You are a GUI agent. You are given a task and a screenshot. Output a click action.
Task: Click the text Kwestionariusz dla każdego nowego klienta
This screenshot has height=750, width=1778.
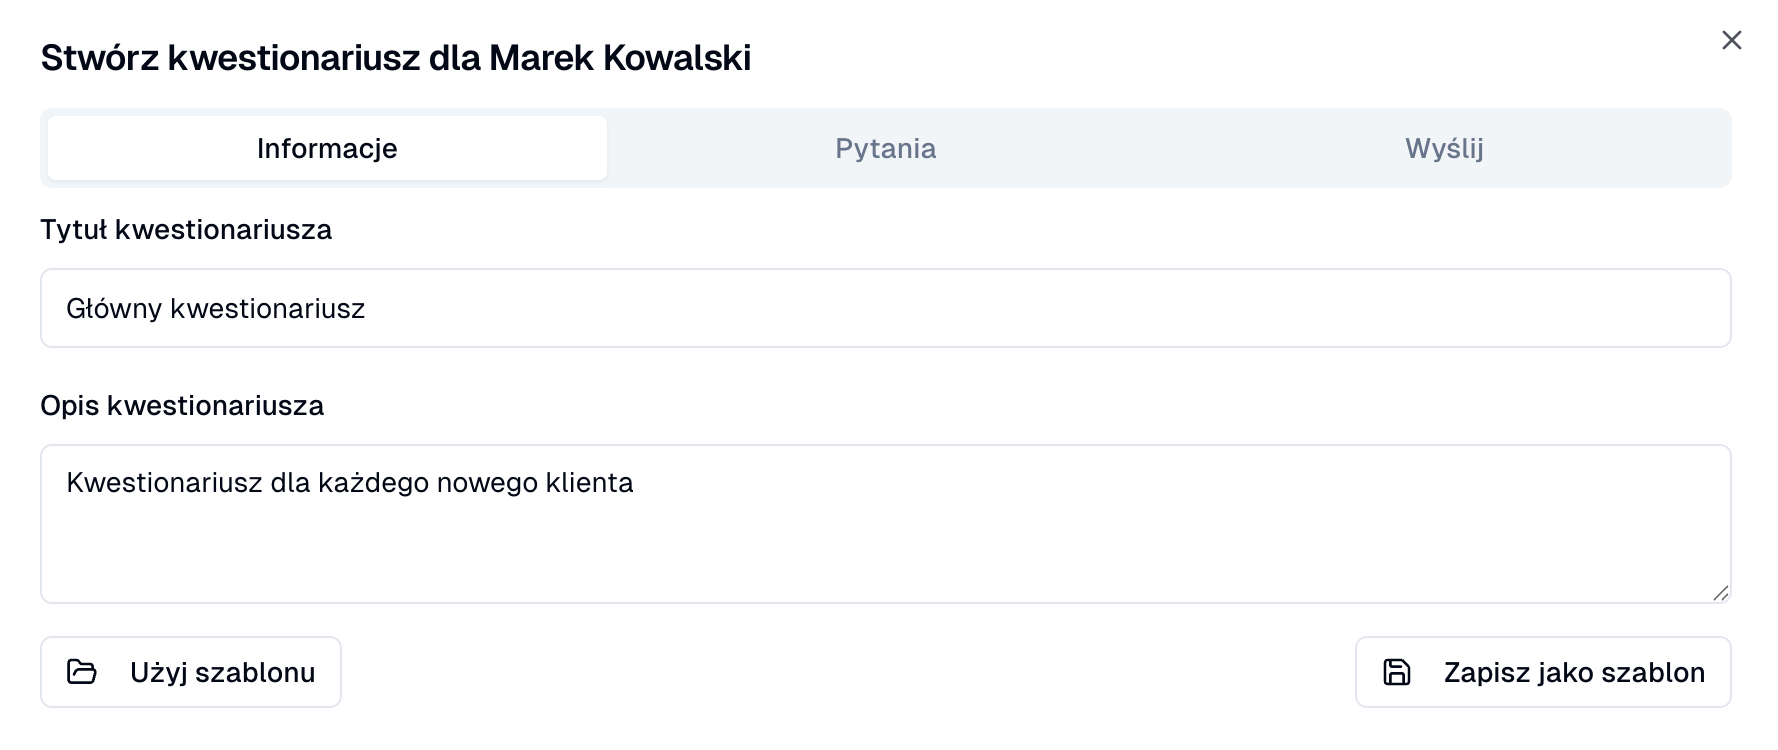(x=350, y=483)
